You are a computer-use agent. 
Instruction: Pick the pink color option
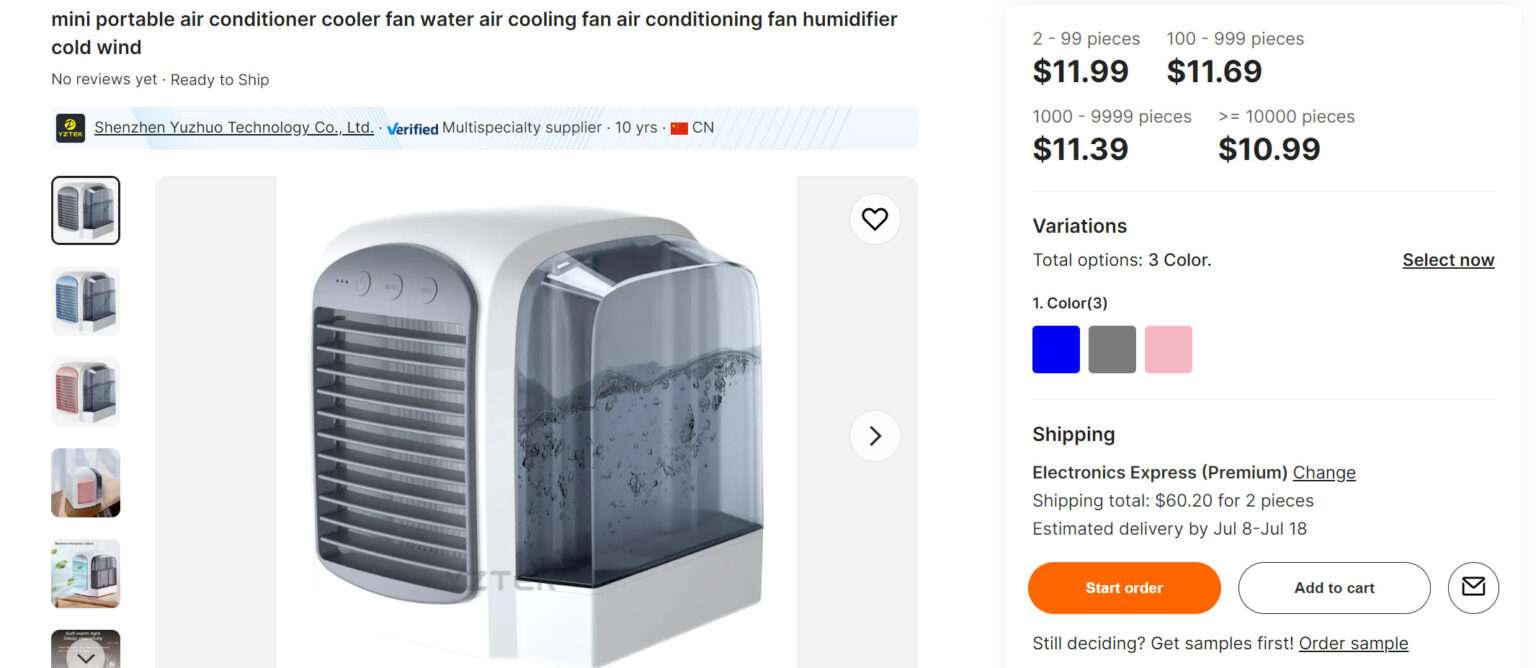coord(1167,348)
